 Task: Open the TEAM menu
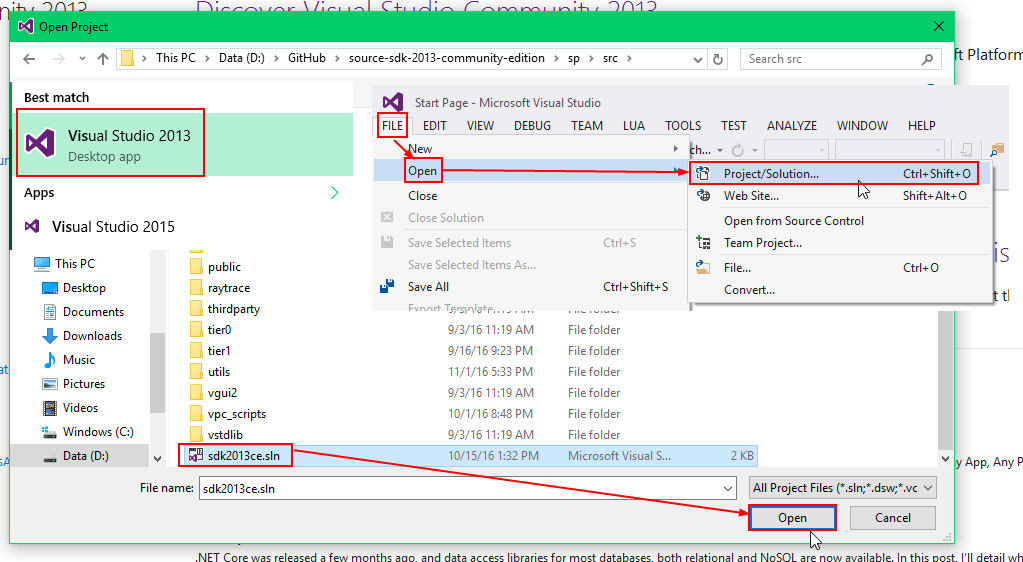click(x=587, y=125)
